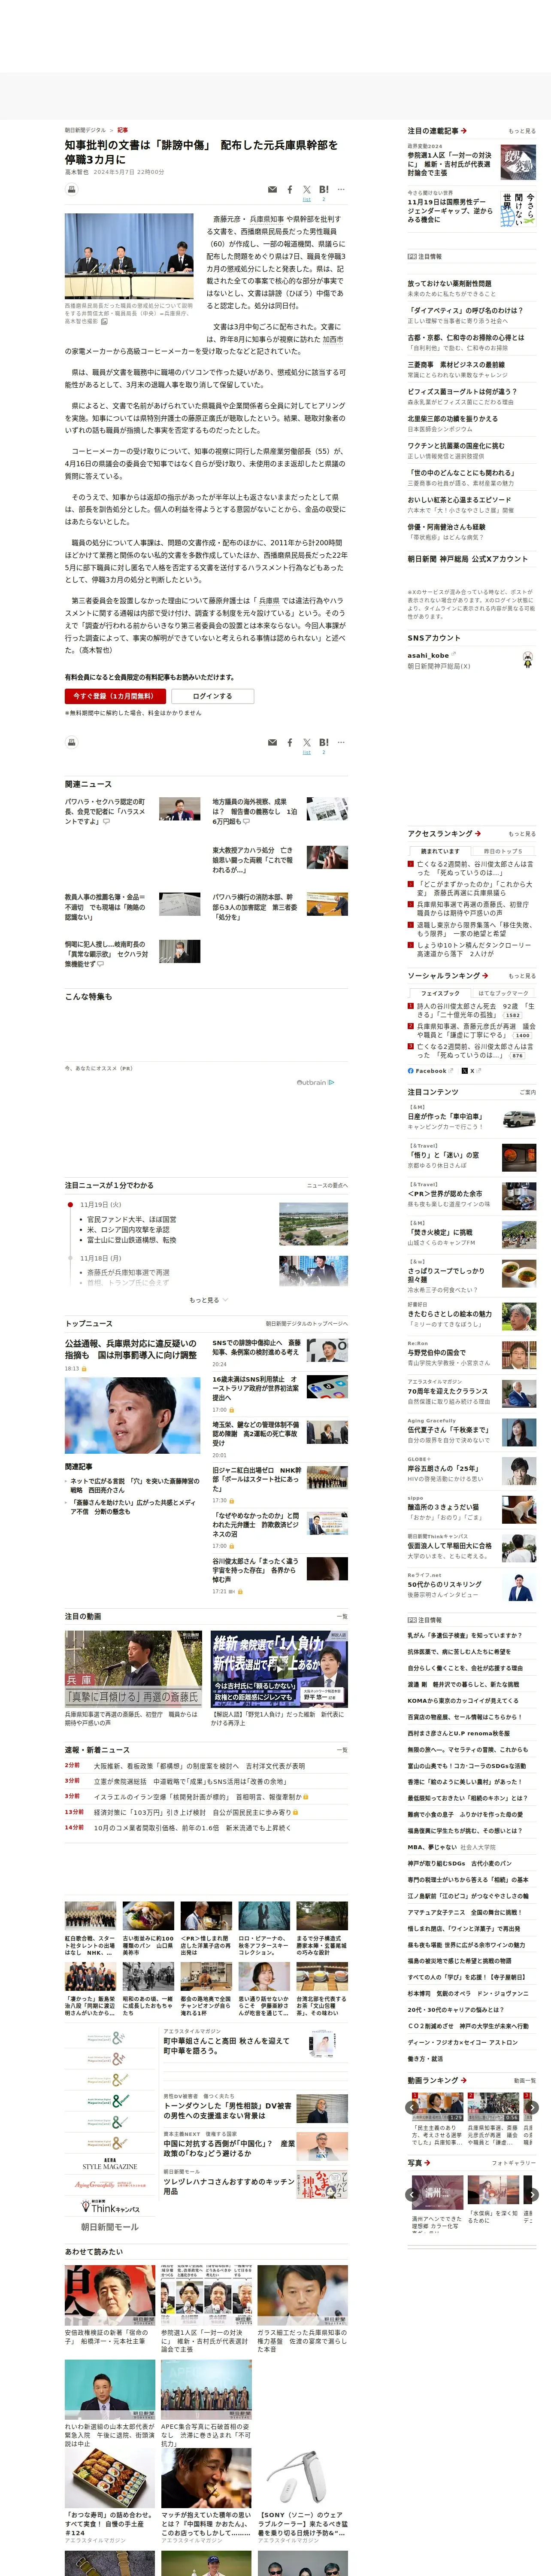This screenshot has height=2576, width=551.
Task: Open ニュースの要点へ link
Action: [328, 1185]
